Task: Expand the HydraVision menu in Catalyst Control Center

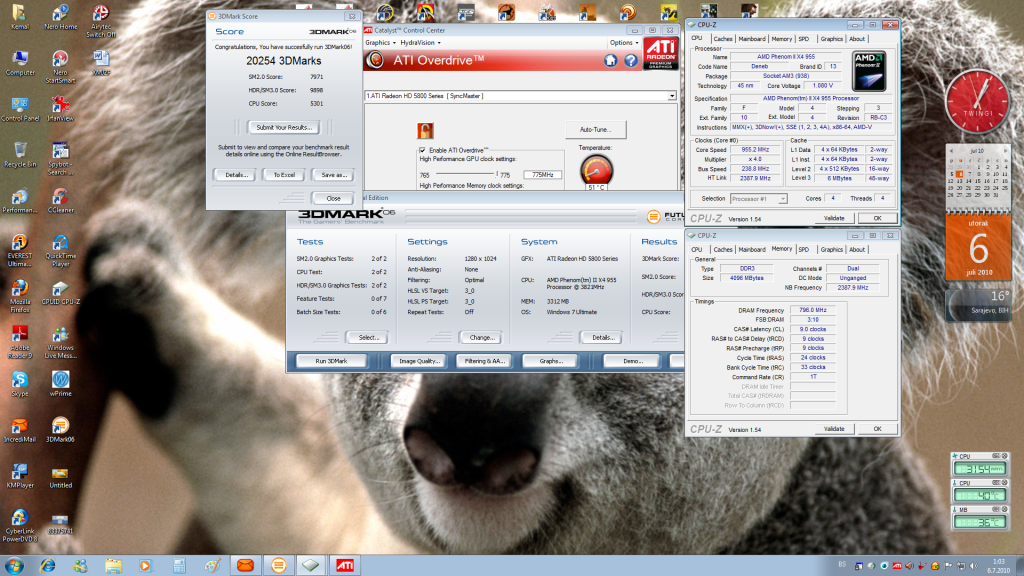Action: [x=420, y=42]
